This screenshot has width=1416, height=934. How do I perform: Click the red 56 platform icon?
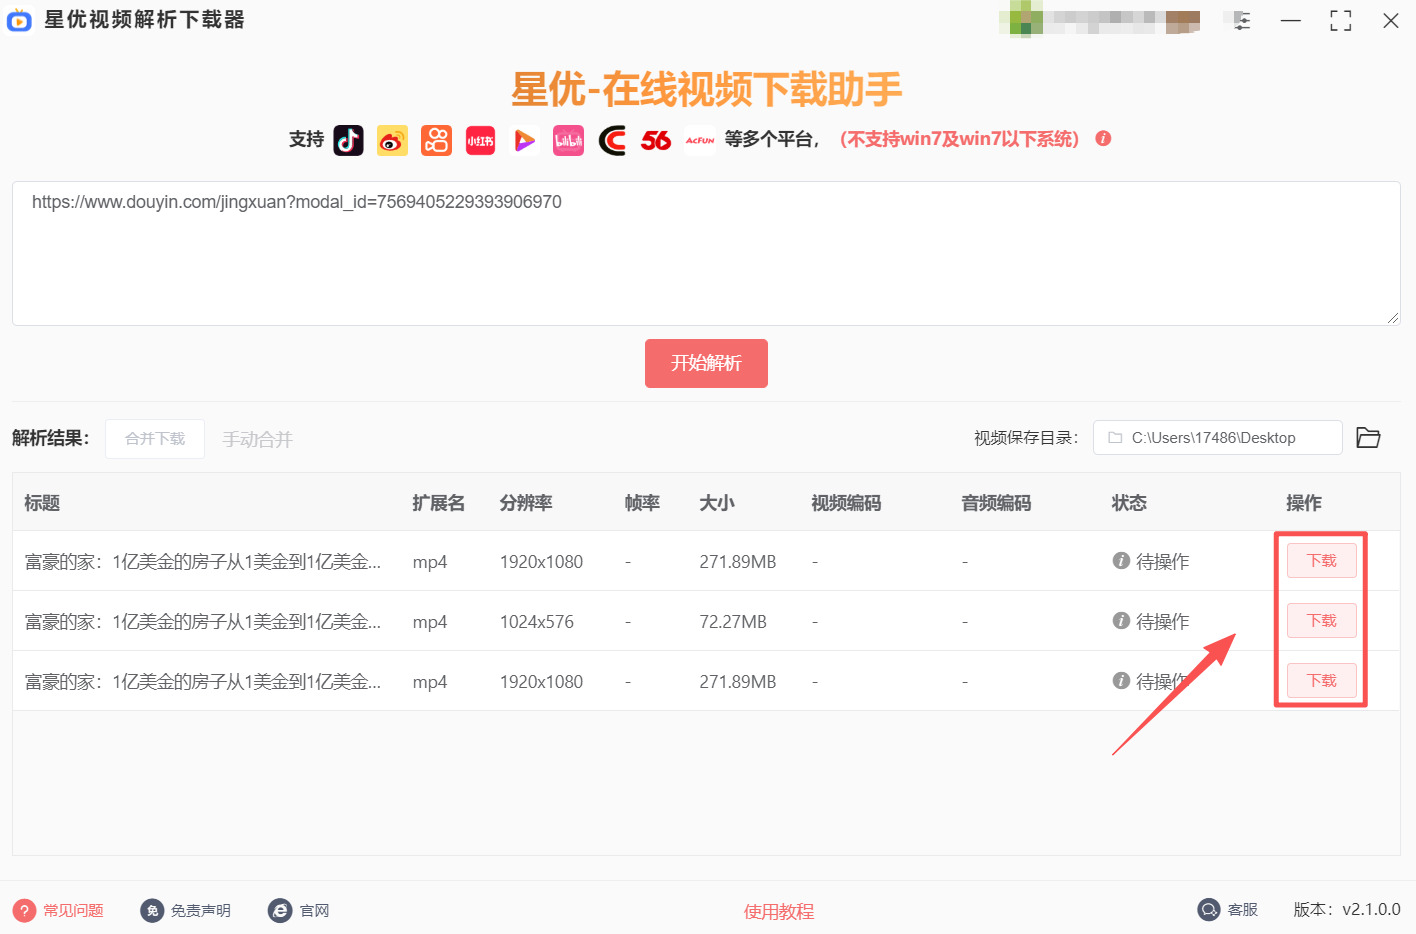tap(656, 140)
